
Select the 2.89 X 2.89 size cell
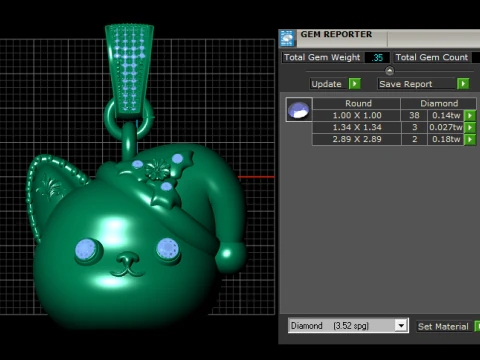pos(357,139)
